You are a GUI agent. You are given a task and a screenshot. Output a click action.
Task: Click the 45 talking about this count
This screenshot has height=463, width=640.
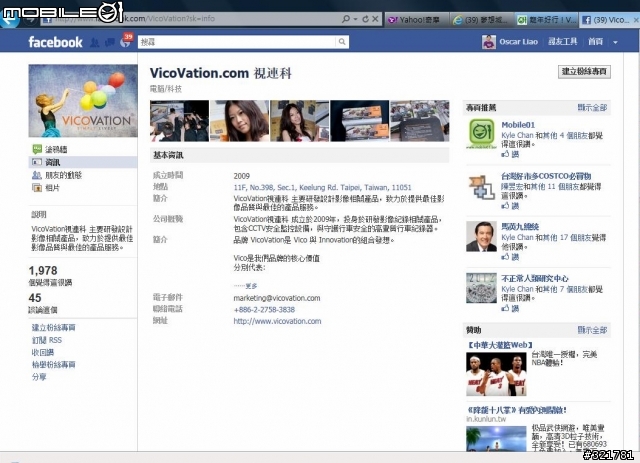click(35, 298)
